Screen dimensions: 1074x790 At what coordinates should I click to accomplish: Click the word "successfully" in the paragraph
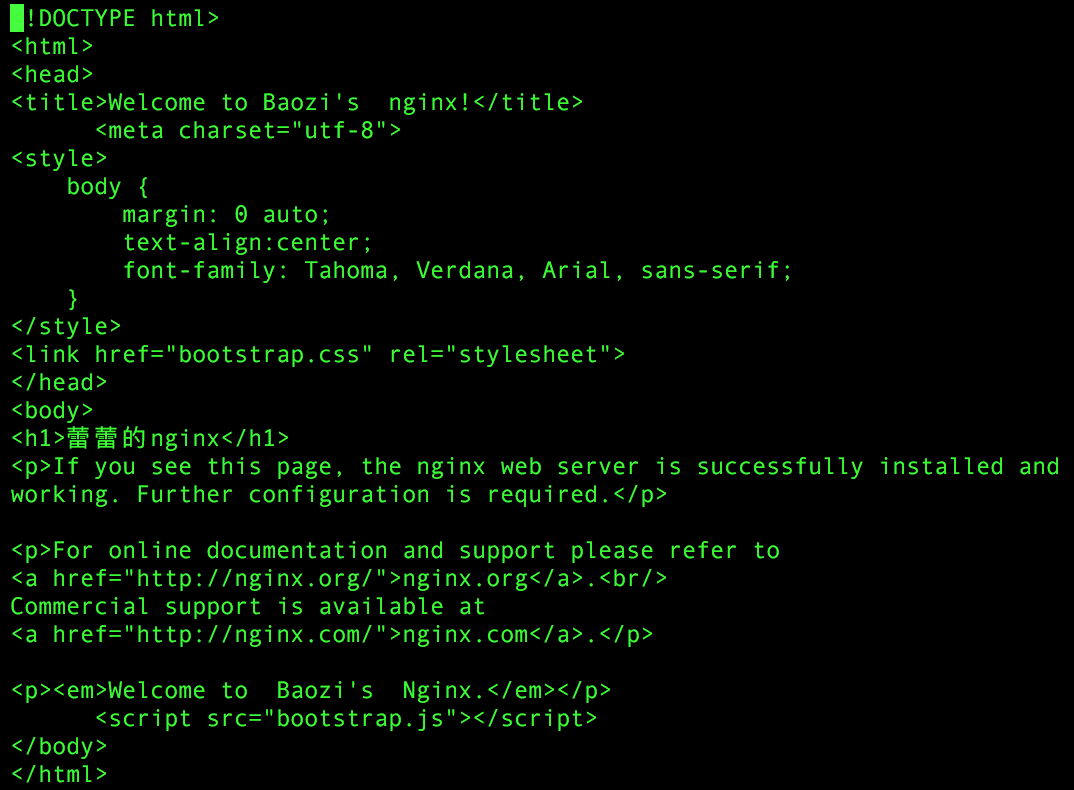pos(779,466)
